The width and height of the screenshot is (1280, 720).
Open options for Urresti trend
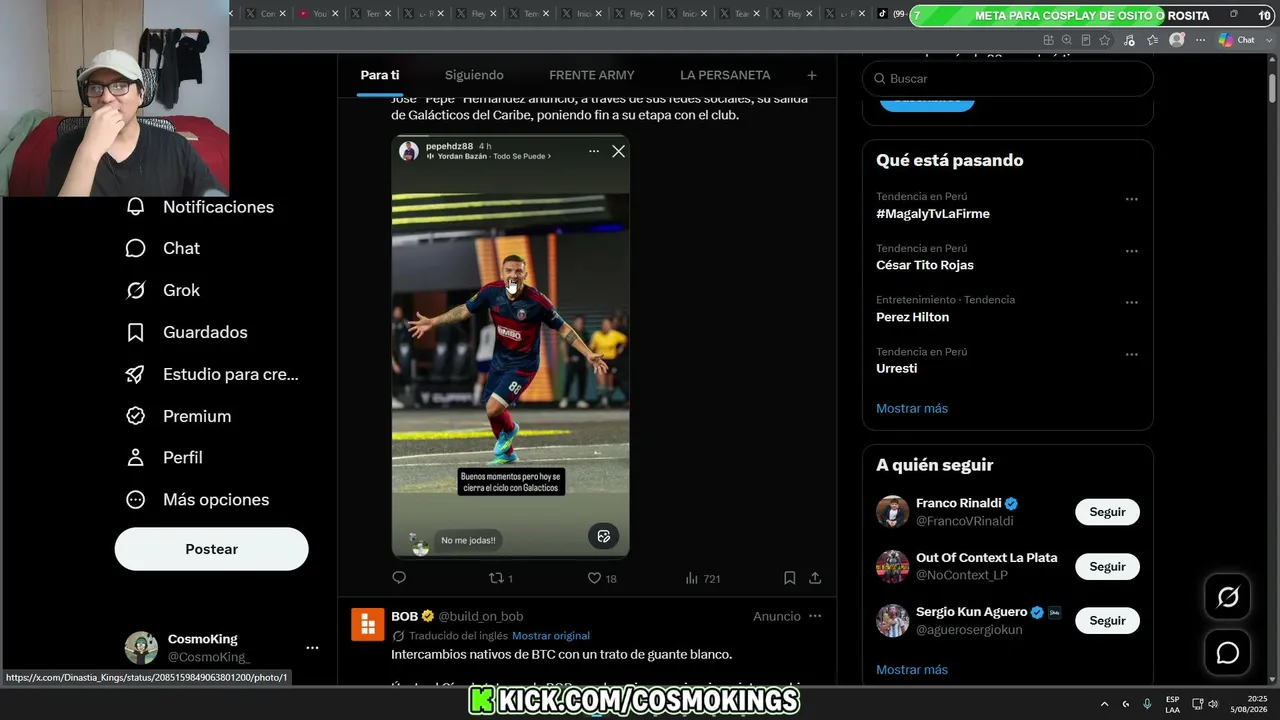coord(1131,354)
